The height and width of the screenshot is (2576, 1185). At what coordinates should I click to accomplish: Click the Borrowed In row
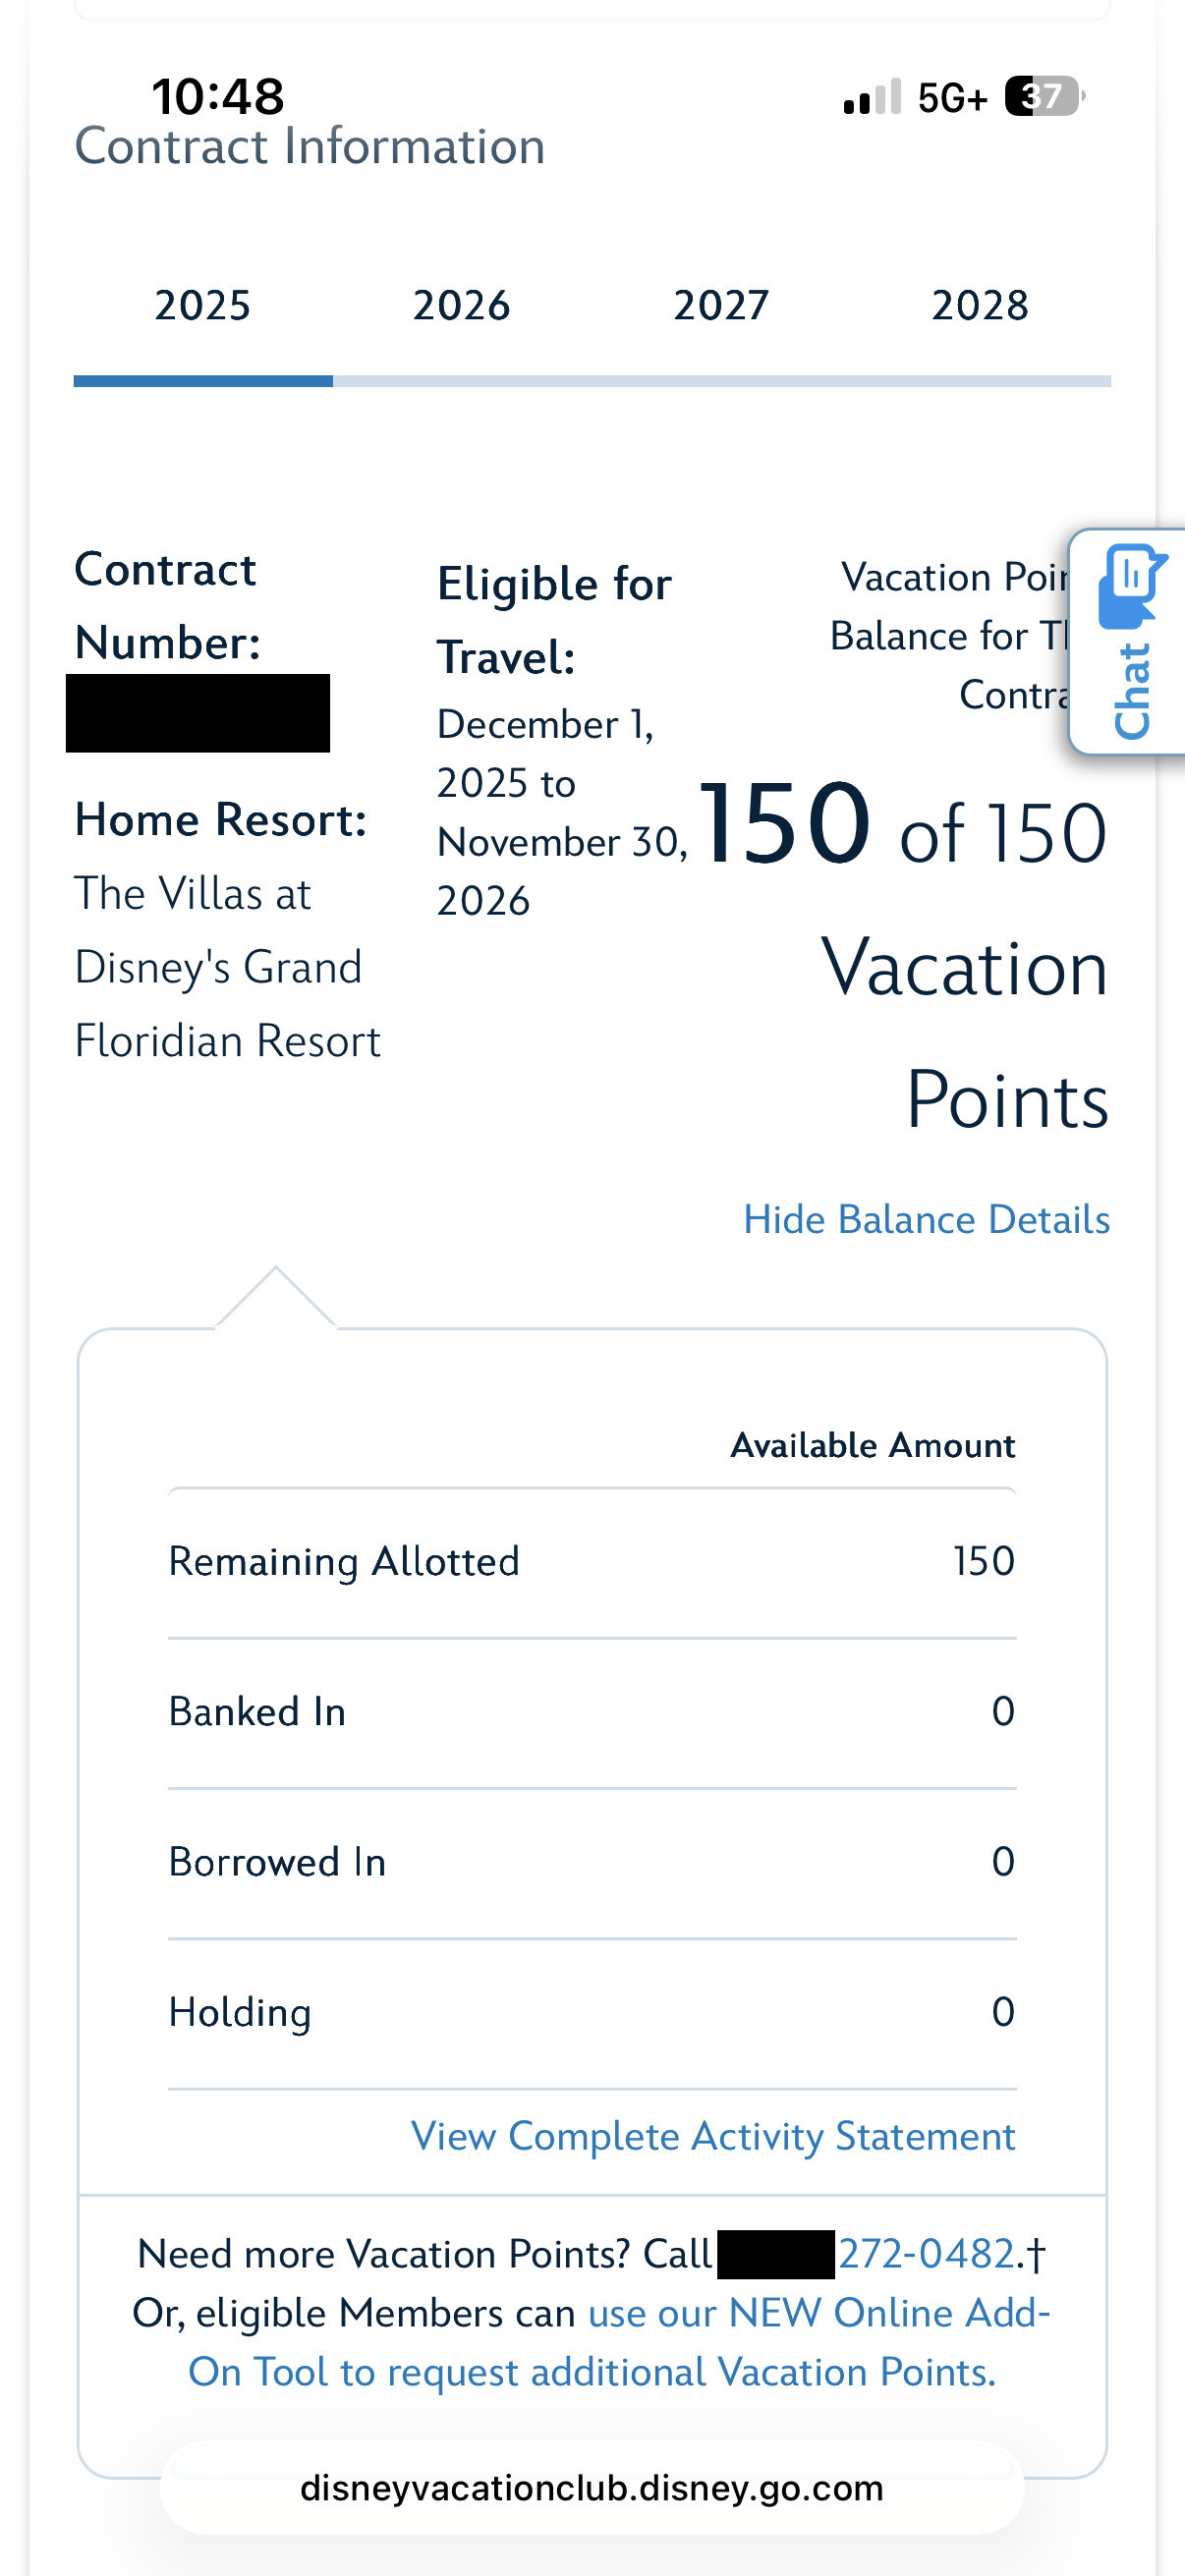(592, 1862)
